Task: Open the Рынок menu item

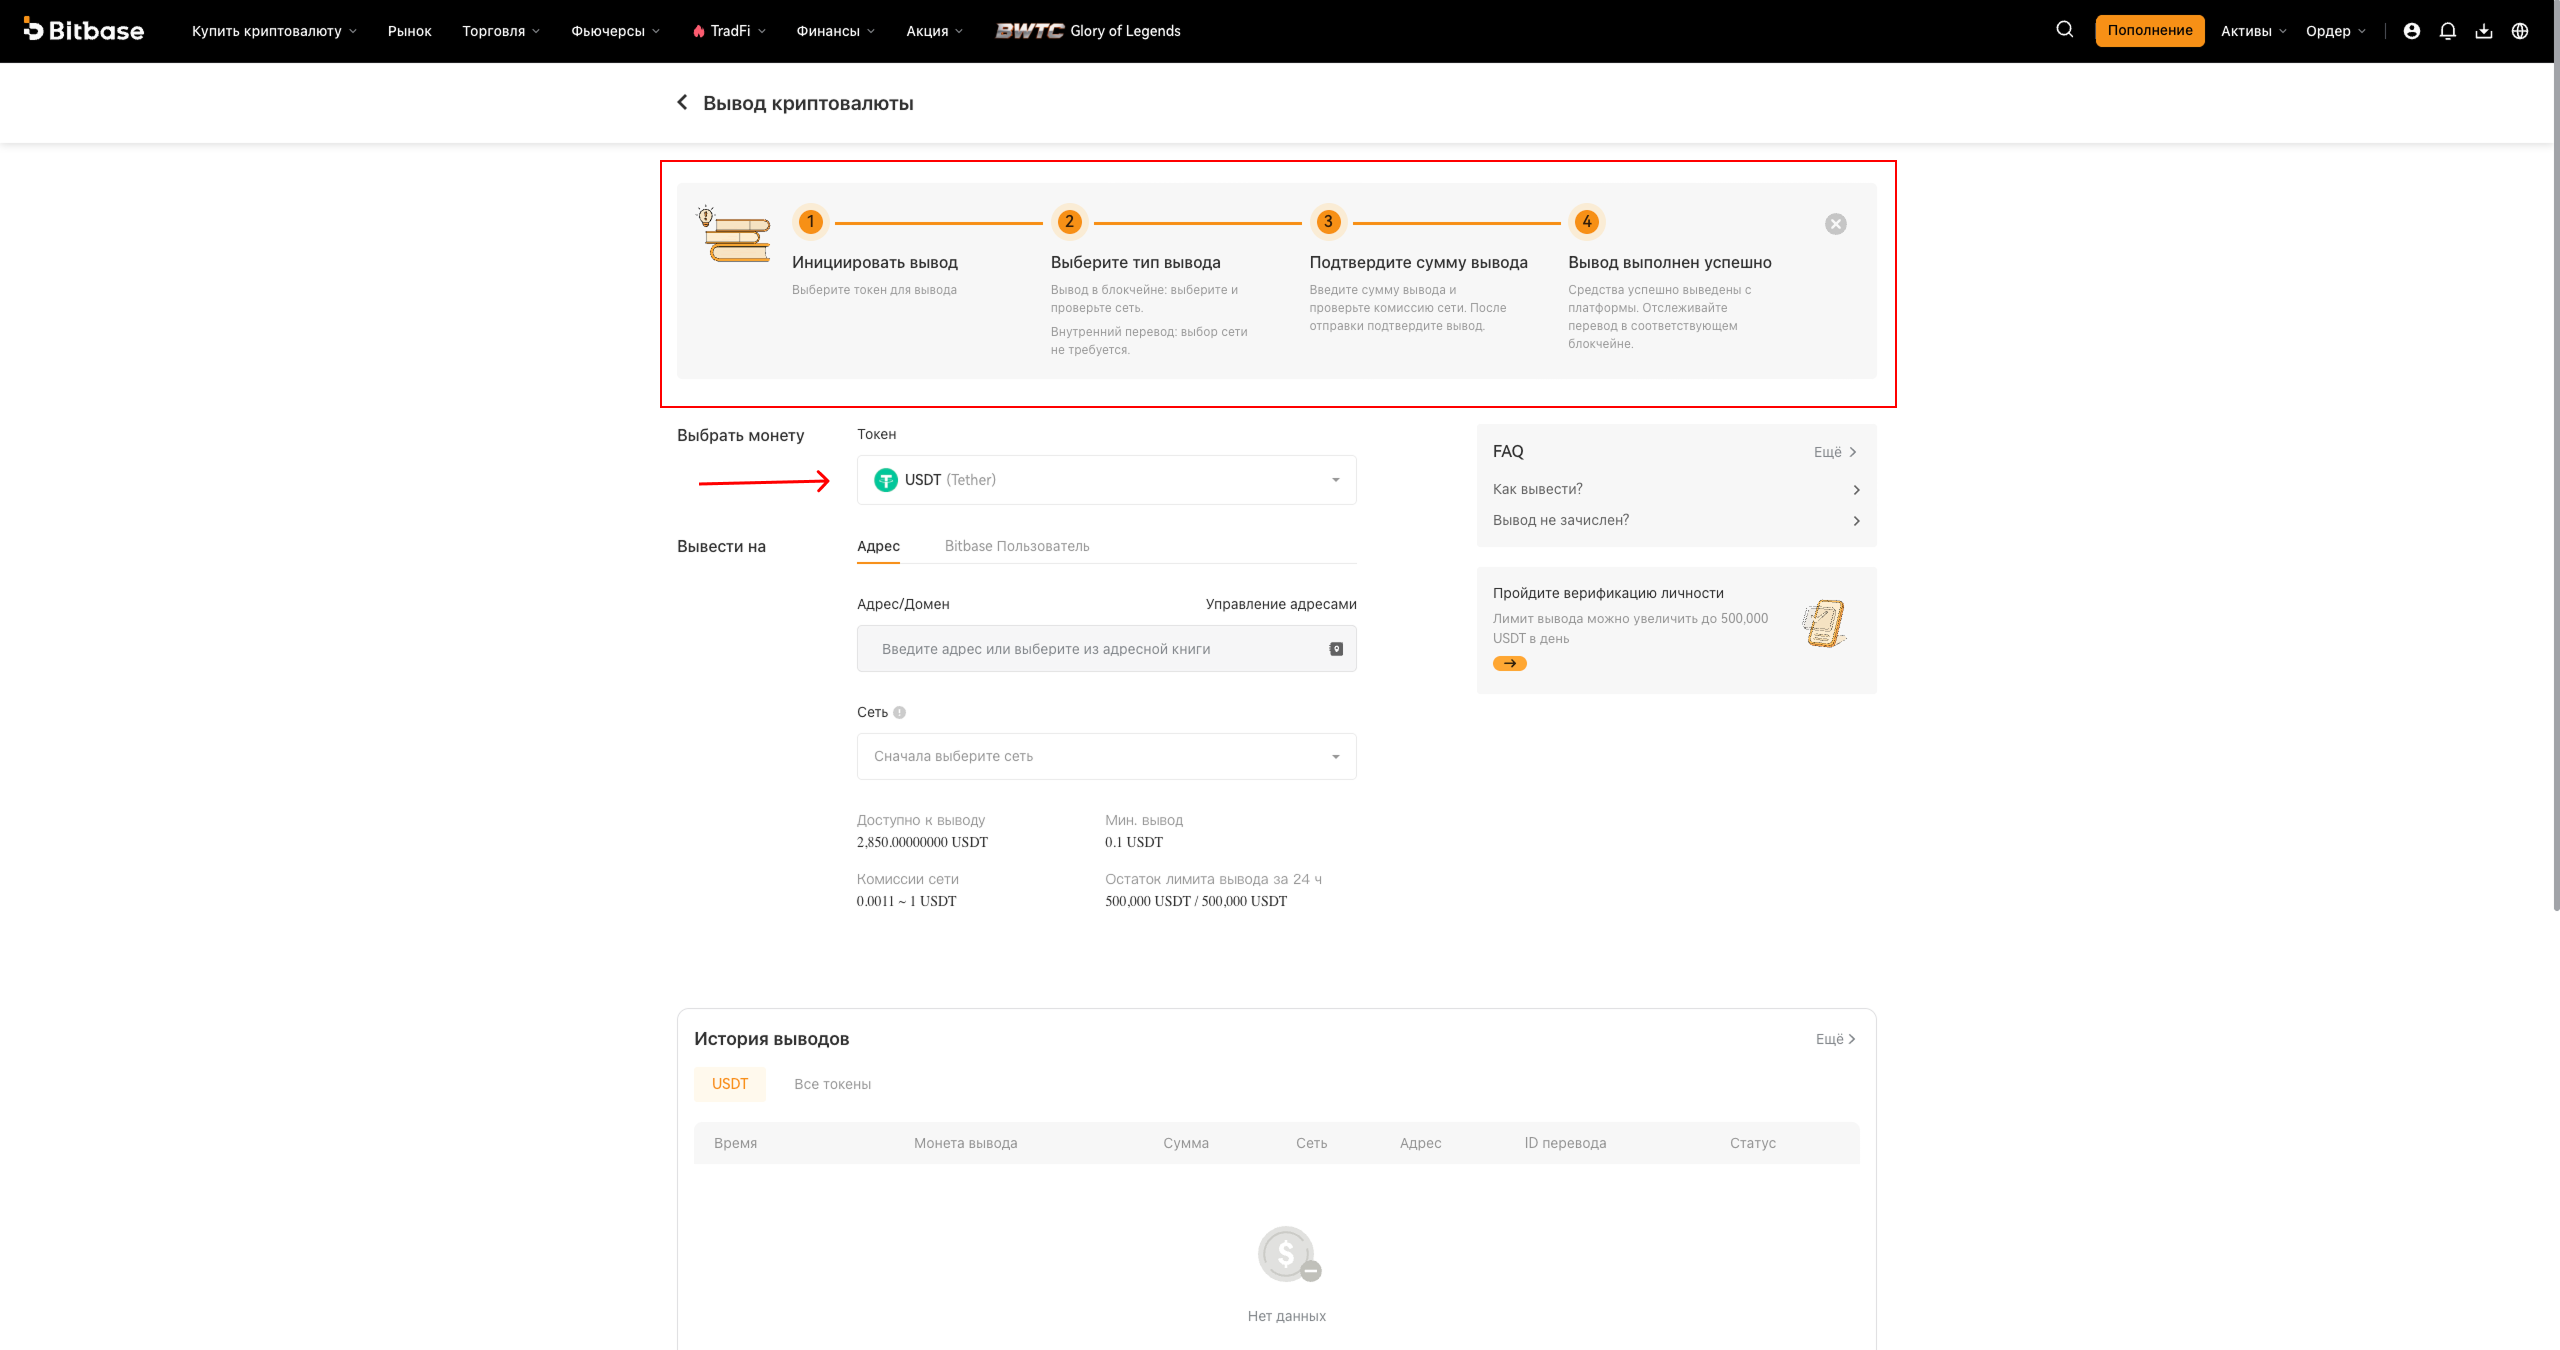Action: 409,31
